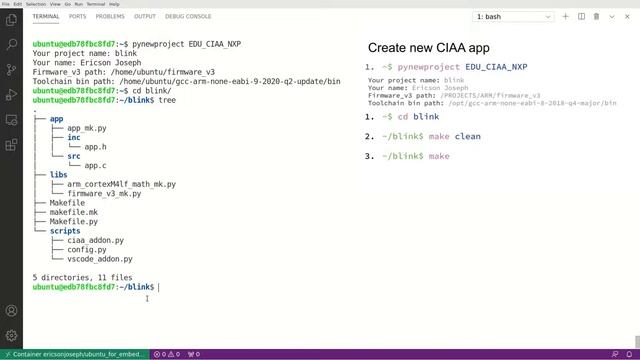Click 'app.h' in tree output
Viewport: 640px width, 360px height.
pos(96,147)
